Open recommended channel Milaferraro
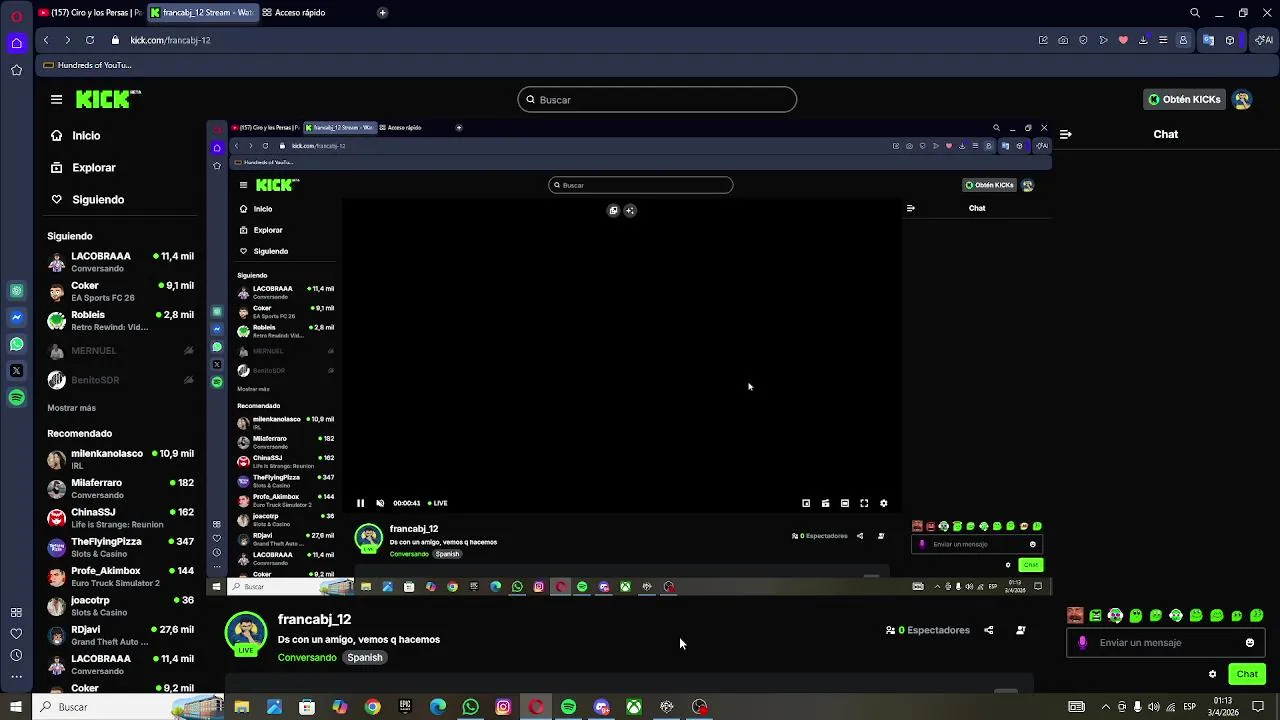The height and width of the screenshot is (720, 1280). click(x=120, y=488)
